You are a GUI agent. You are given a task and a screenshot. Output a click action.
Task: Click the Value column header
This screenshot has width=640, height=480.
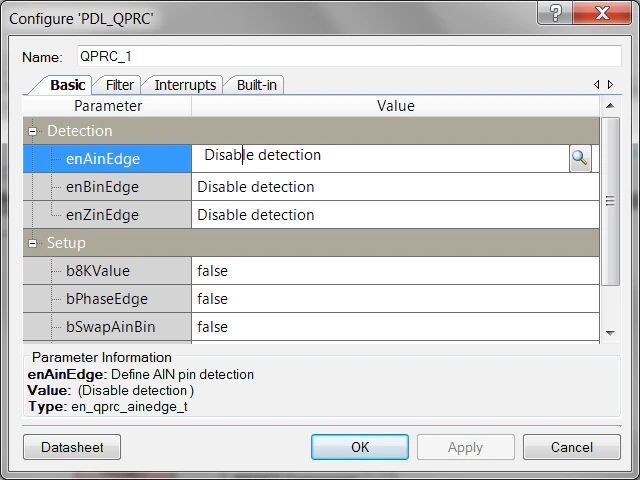396,106
